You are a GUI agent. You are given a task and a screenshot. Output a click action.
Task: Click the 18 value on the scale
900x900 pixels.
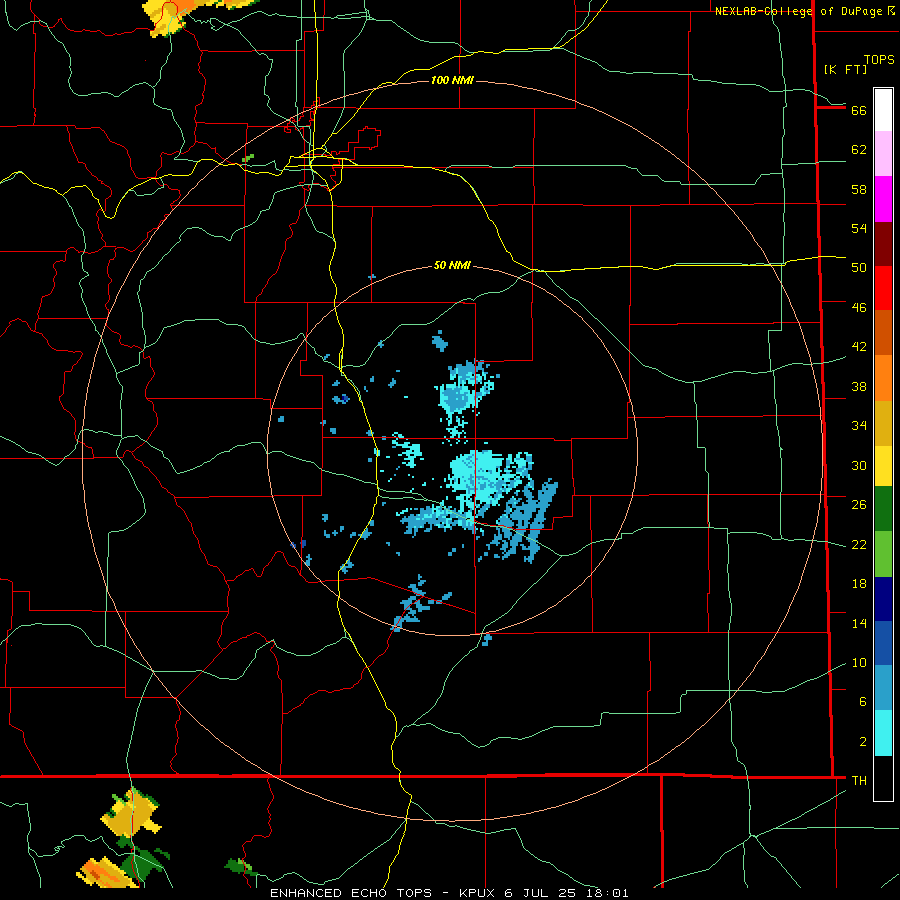pos(859,584)
